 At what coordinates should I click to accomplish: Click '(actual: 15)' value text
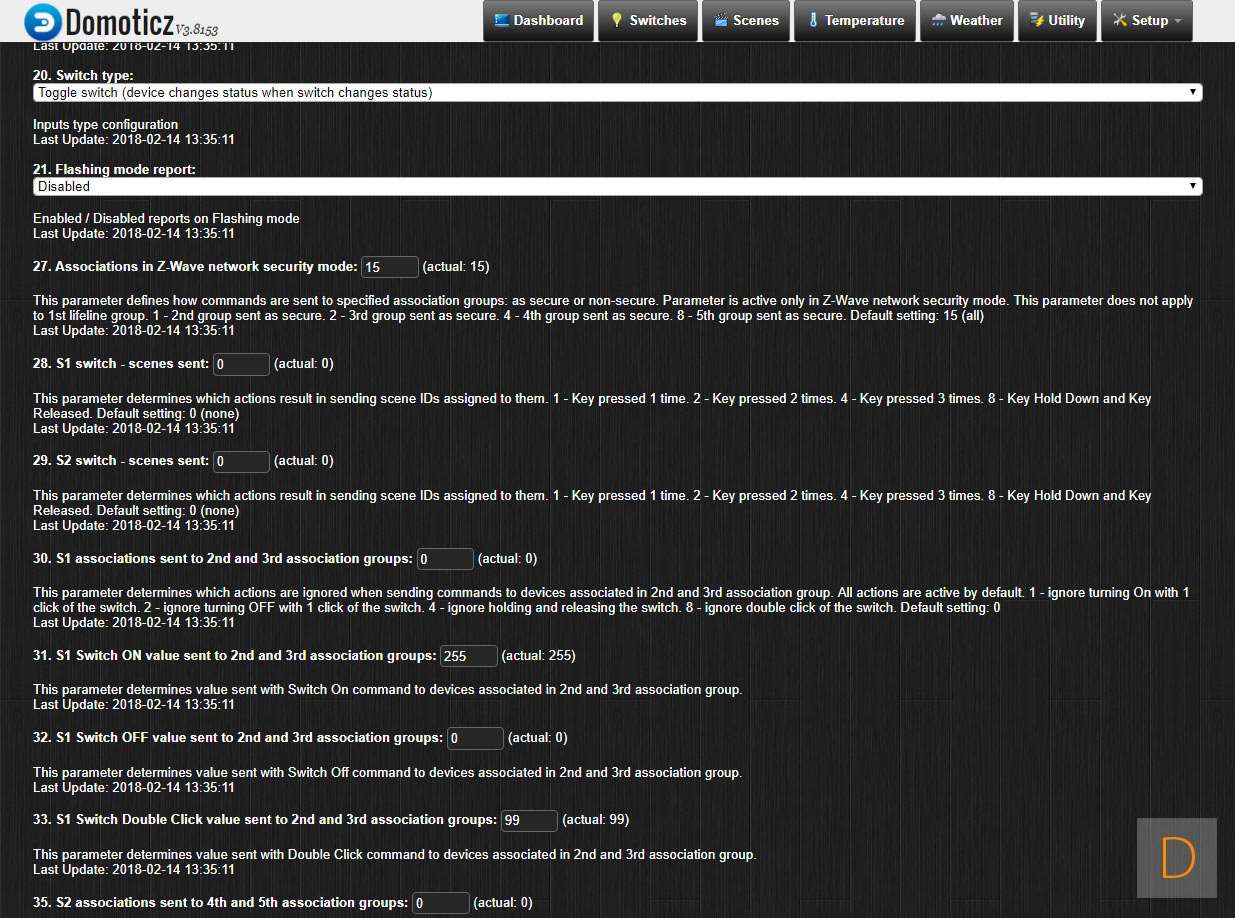coord(456,267)
